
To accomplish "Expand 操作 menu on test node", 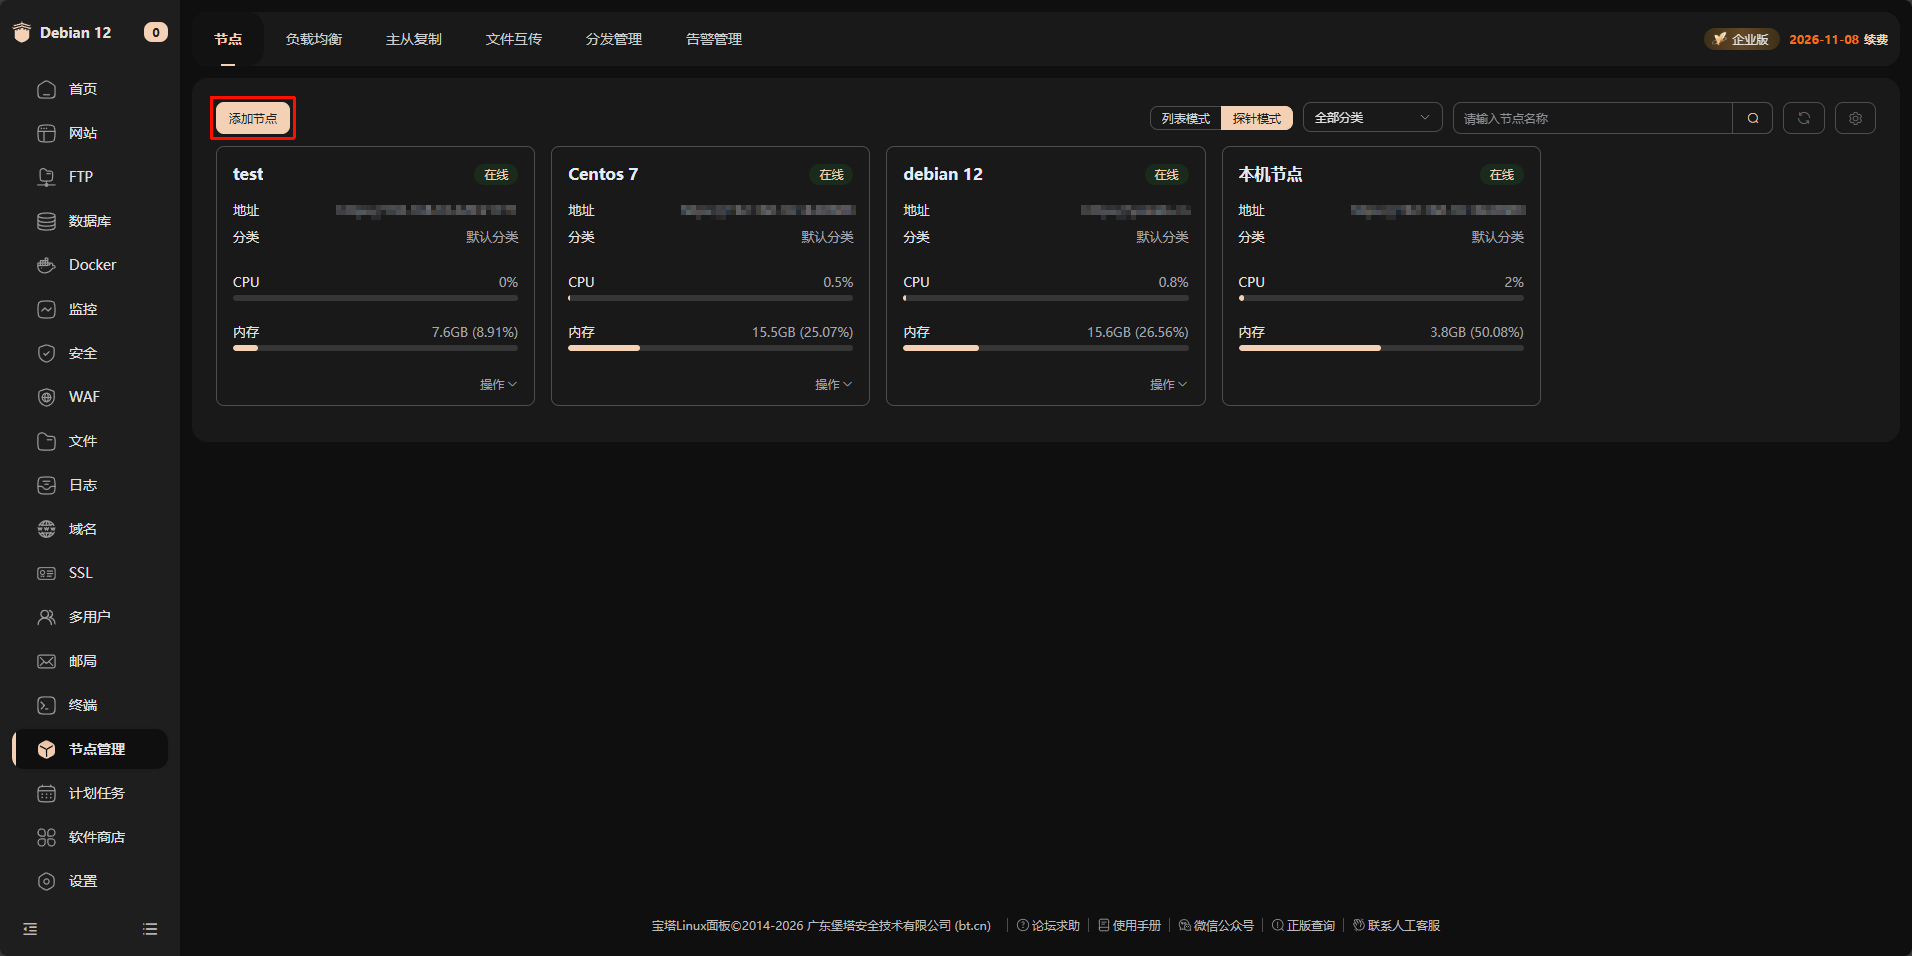I will (x=498, y=384).
